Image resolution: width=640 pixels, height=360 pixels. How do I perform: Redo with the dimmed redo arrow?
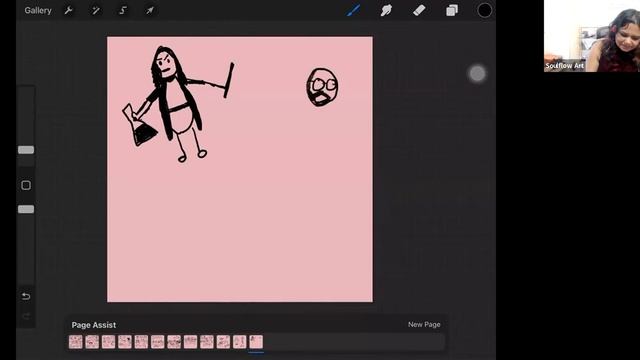(26, 316)
